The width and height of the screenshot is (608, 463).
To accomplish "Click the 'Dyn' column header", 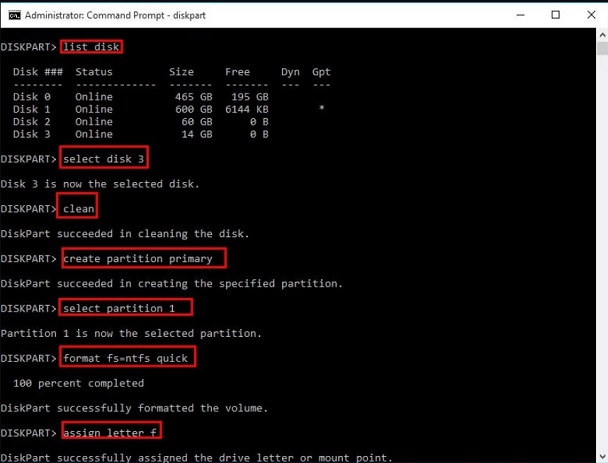I will tap(290, 72).
